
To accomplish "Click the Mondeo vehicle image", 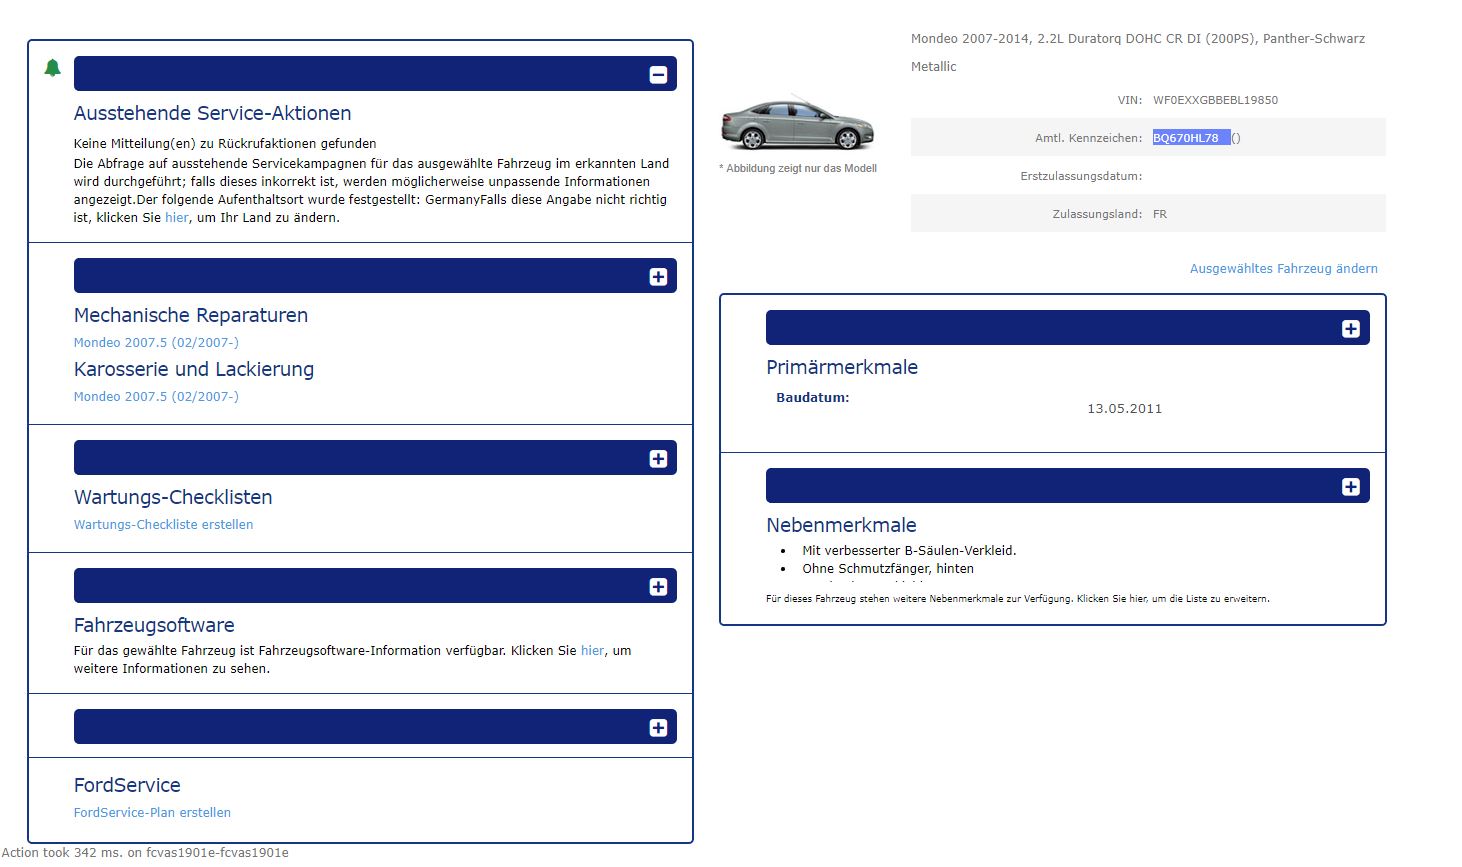I will (797, 124).
